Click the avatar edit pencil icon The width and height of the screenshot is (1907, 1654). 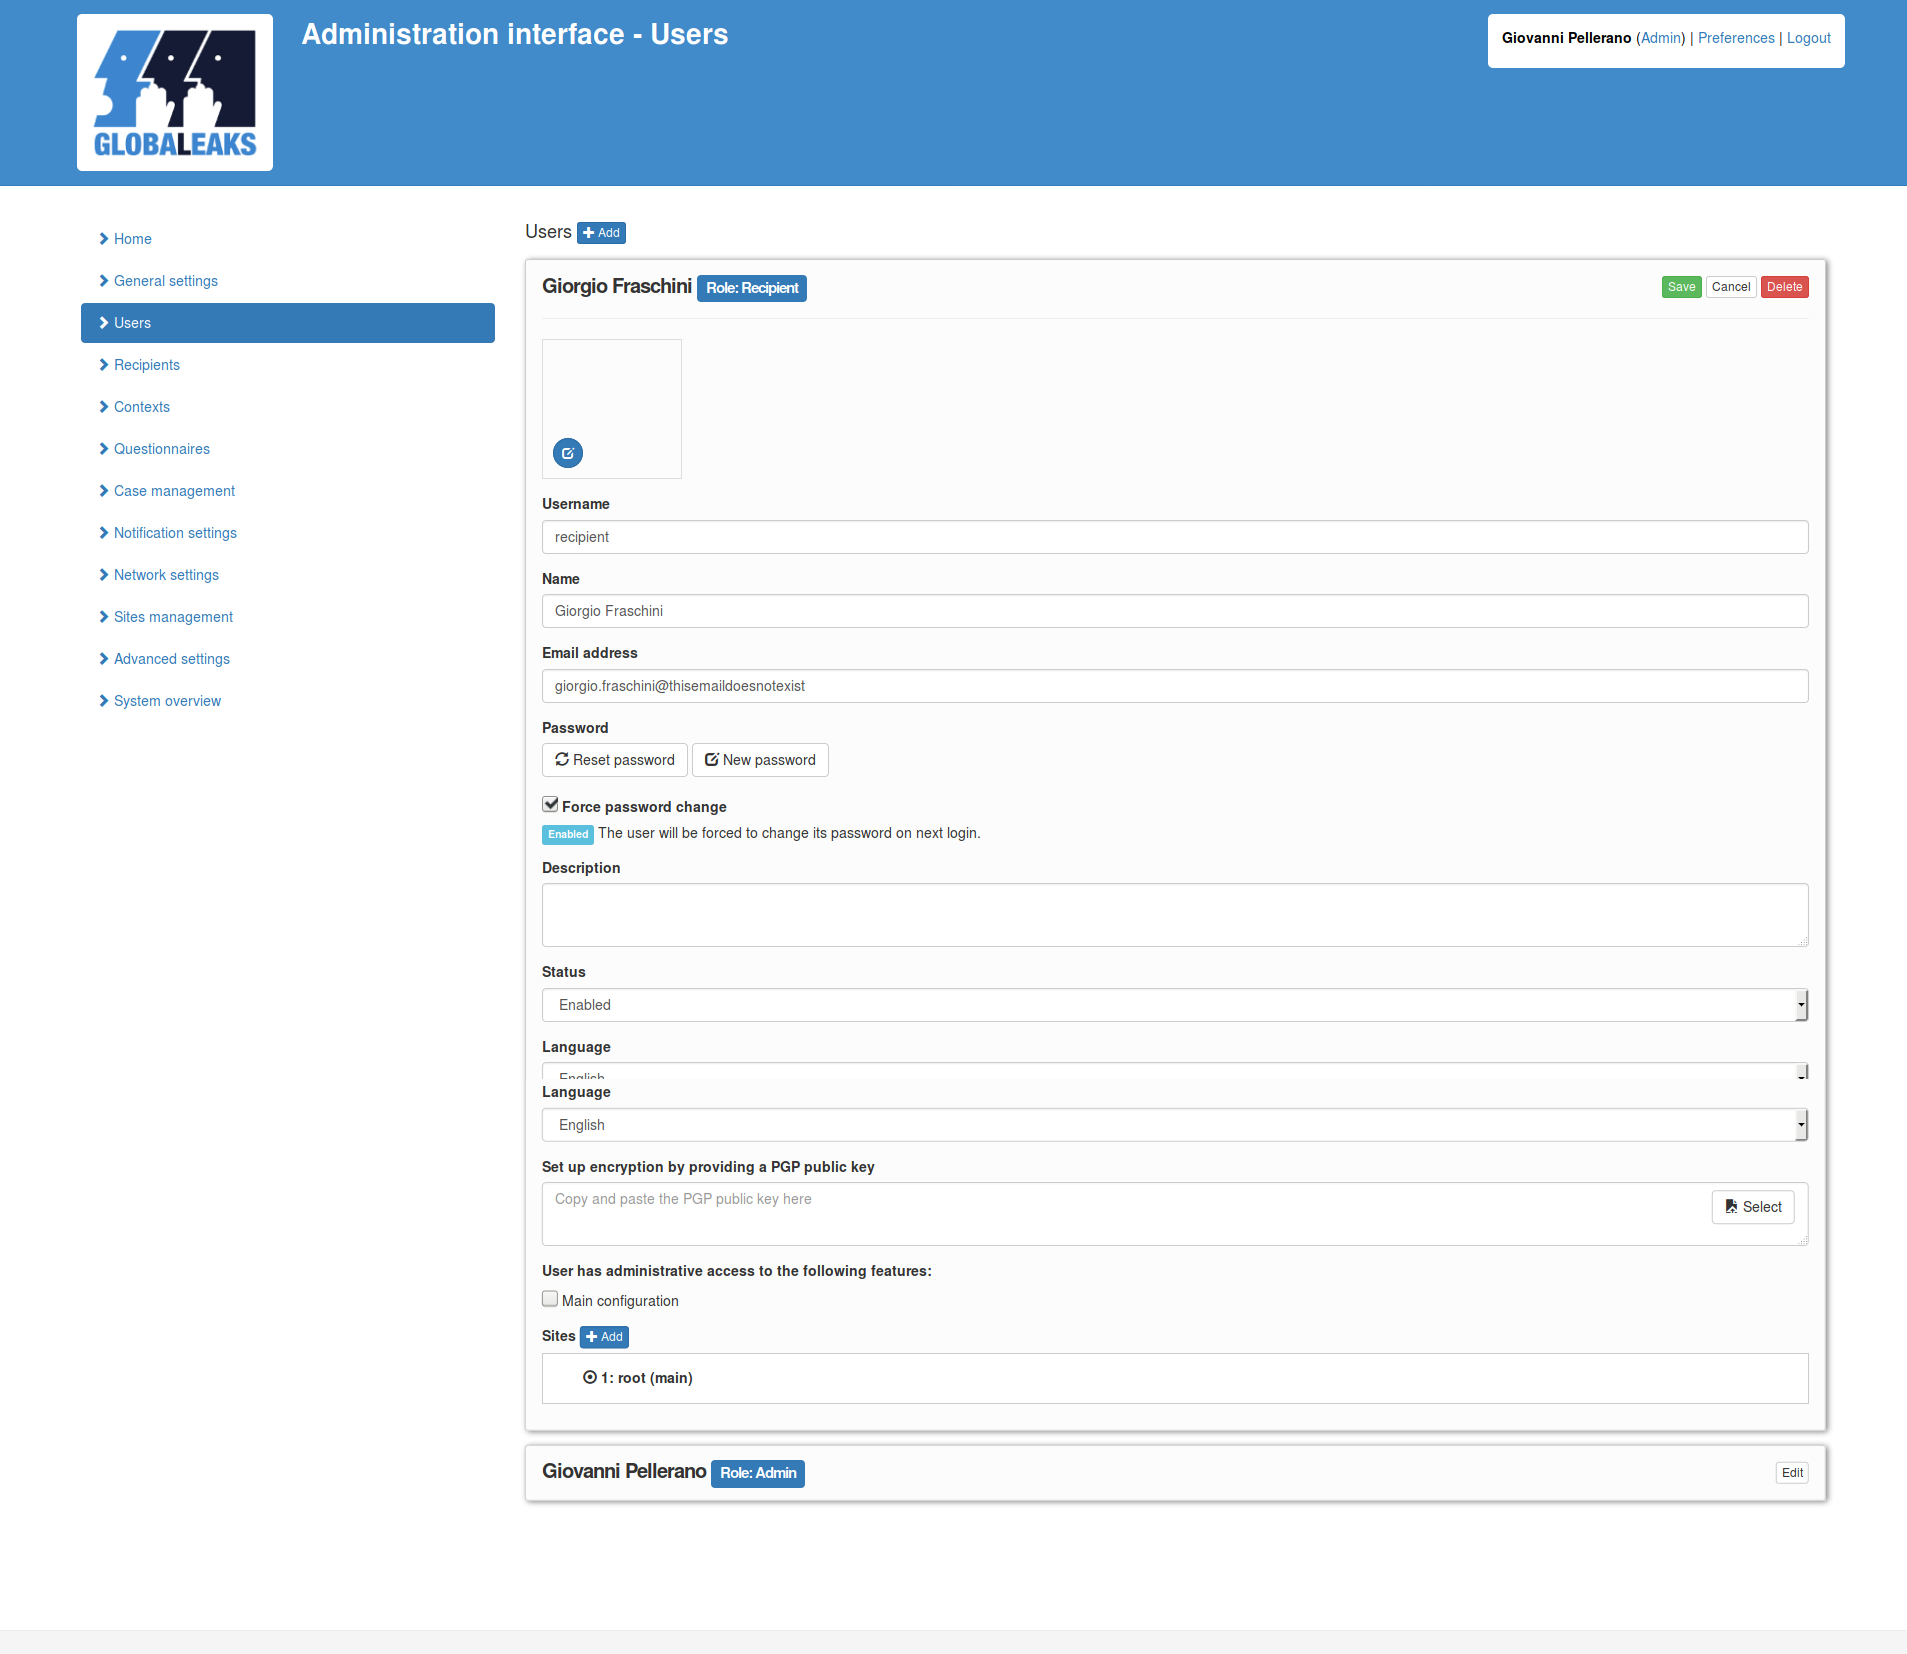tap(568, 453)
